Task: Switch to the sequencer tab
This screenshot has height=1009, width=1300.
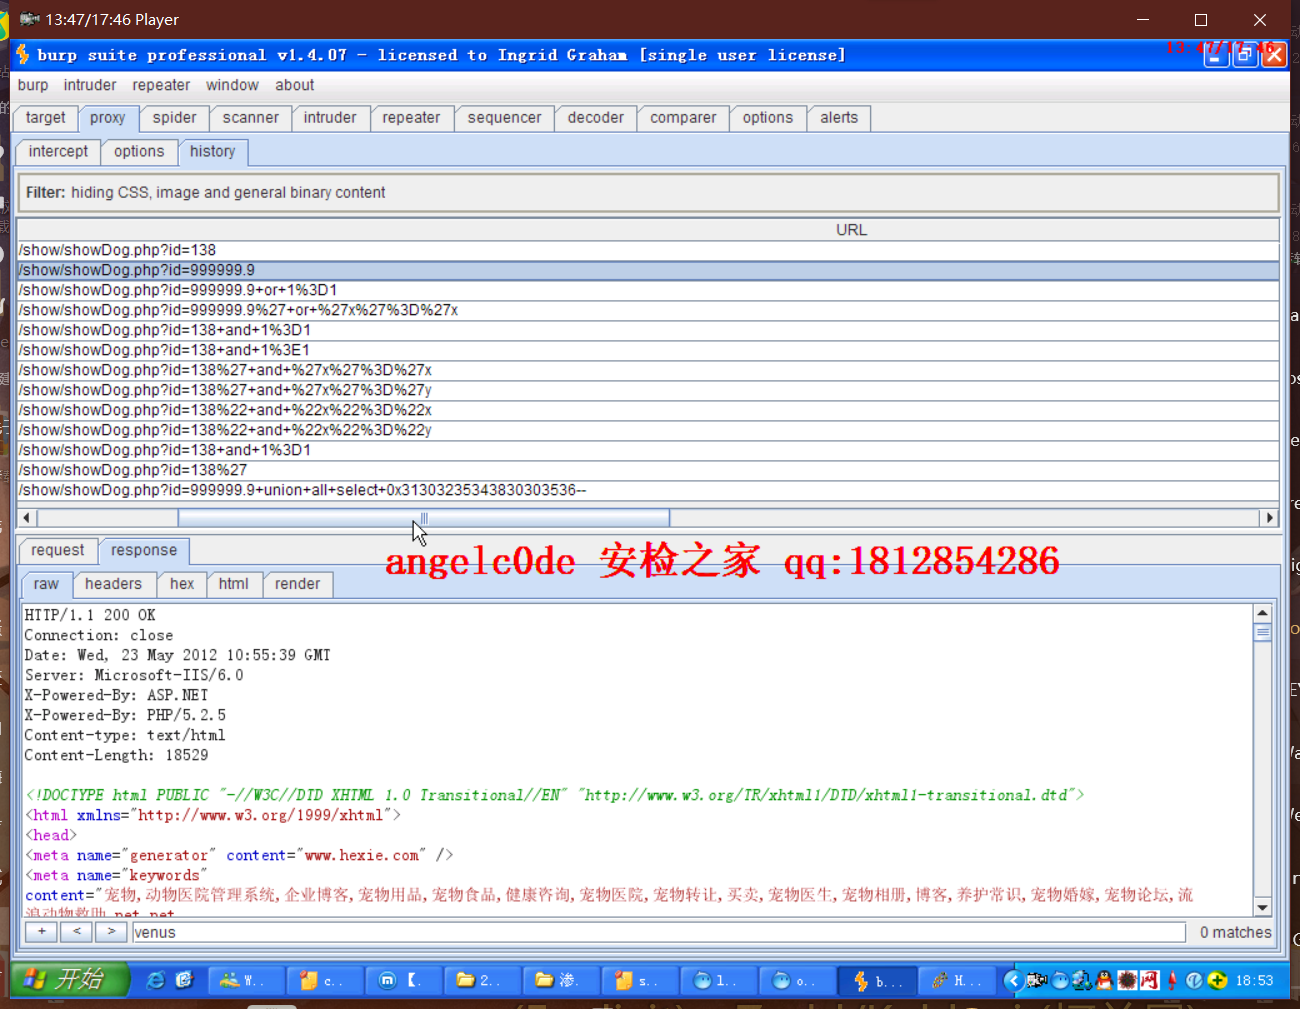Action: click(x=504, y=118)
